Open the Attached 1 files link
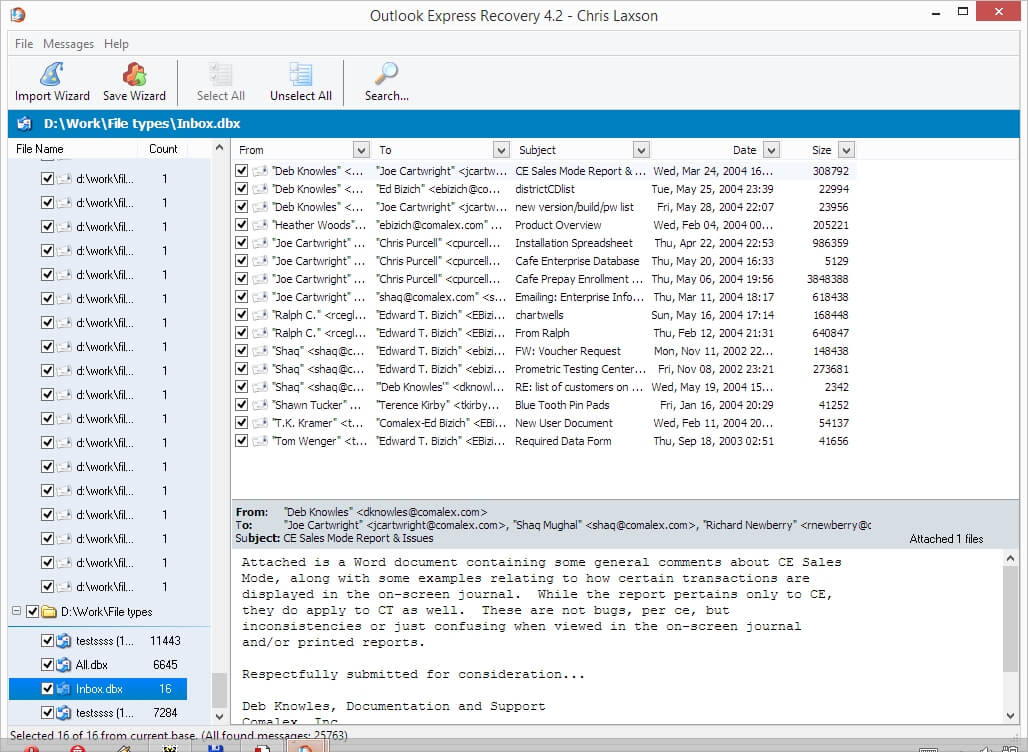Image resolution: width=1028 pixels, height=752 pixels. click(x=946, y=539)
